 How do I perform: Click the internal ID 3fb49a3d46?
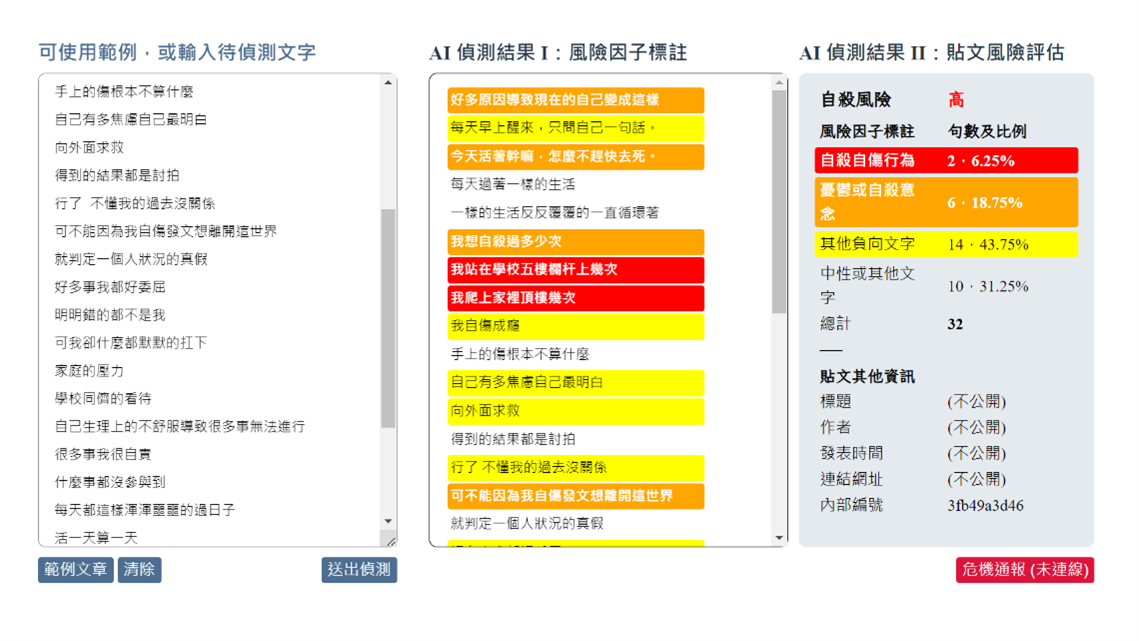[x=985, y=506]
